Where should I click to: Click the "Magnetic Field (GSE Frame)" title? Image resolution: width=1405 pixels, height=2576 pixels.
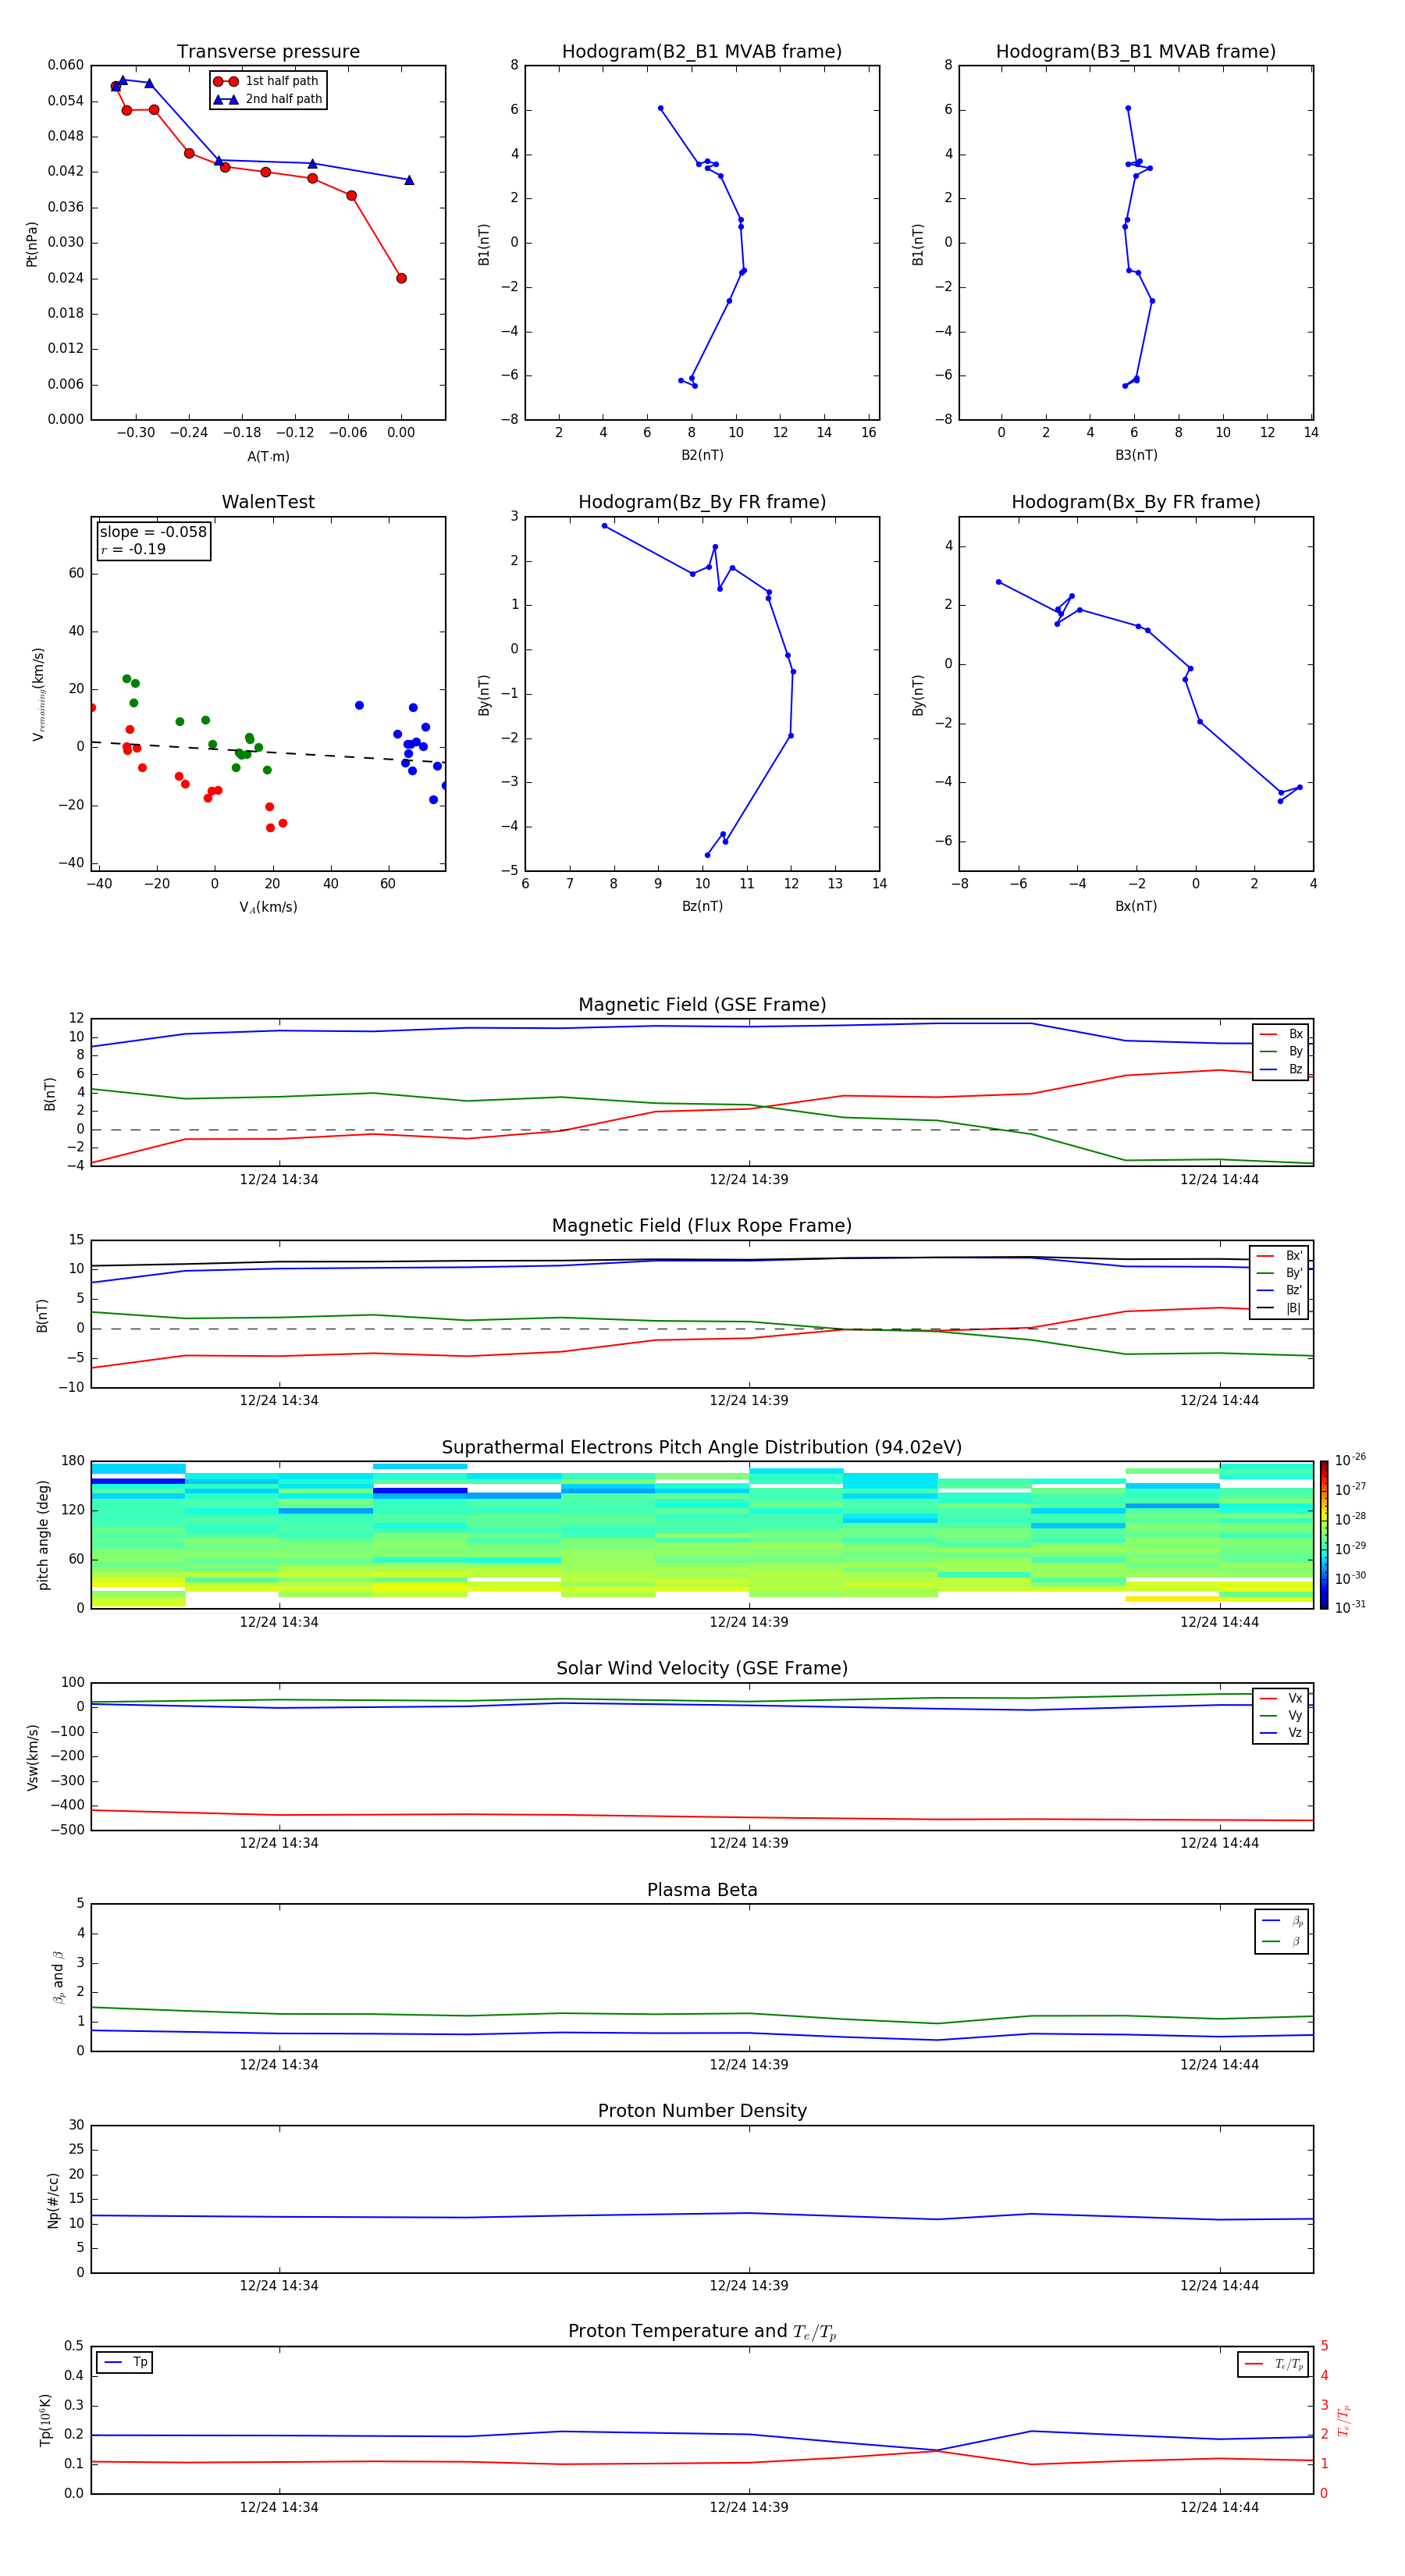702,1005
